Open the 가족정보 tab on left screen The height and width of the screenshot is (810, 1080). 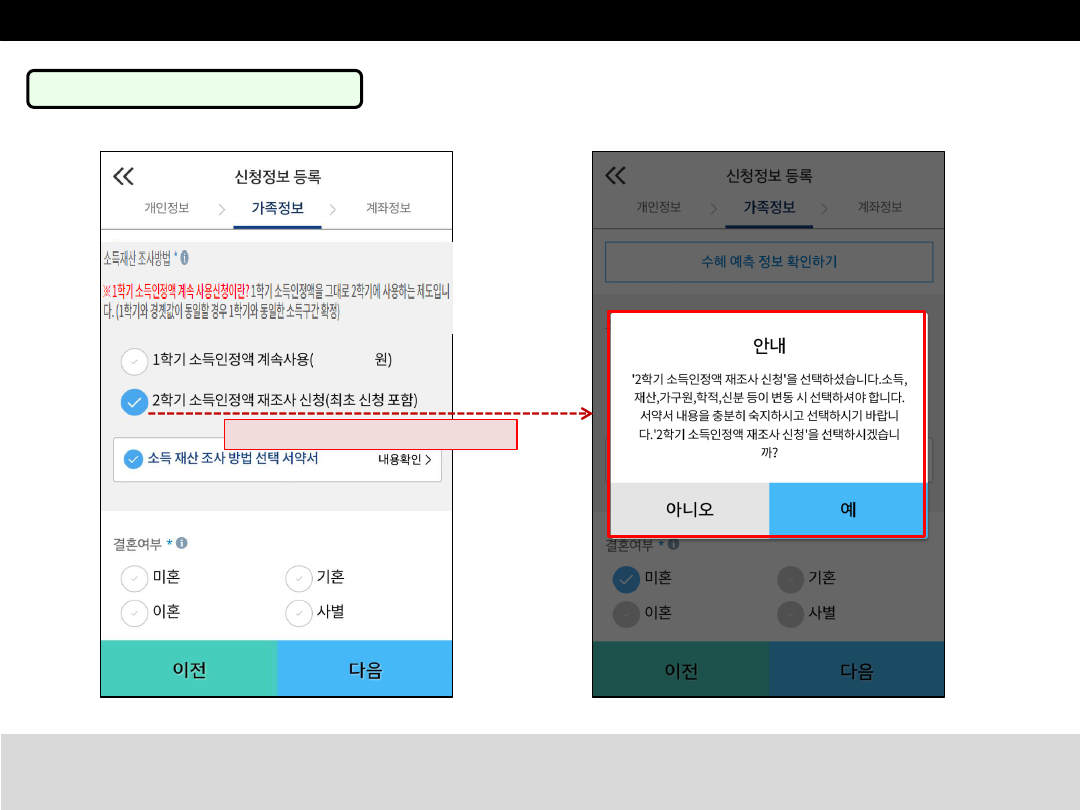pyautogui.click(x=277, y=208)
